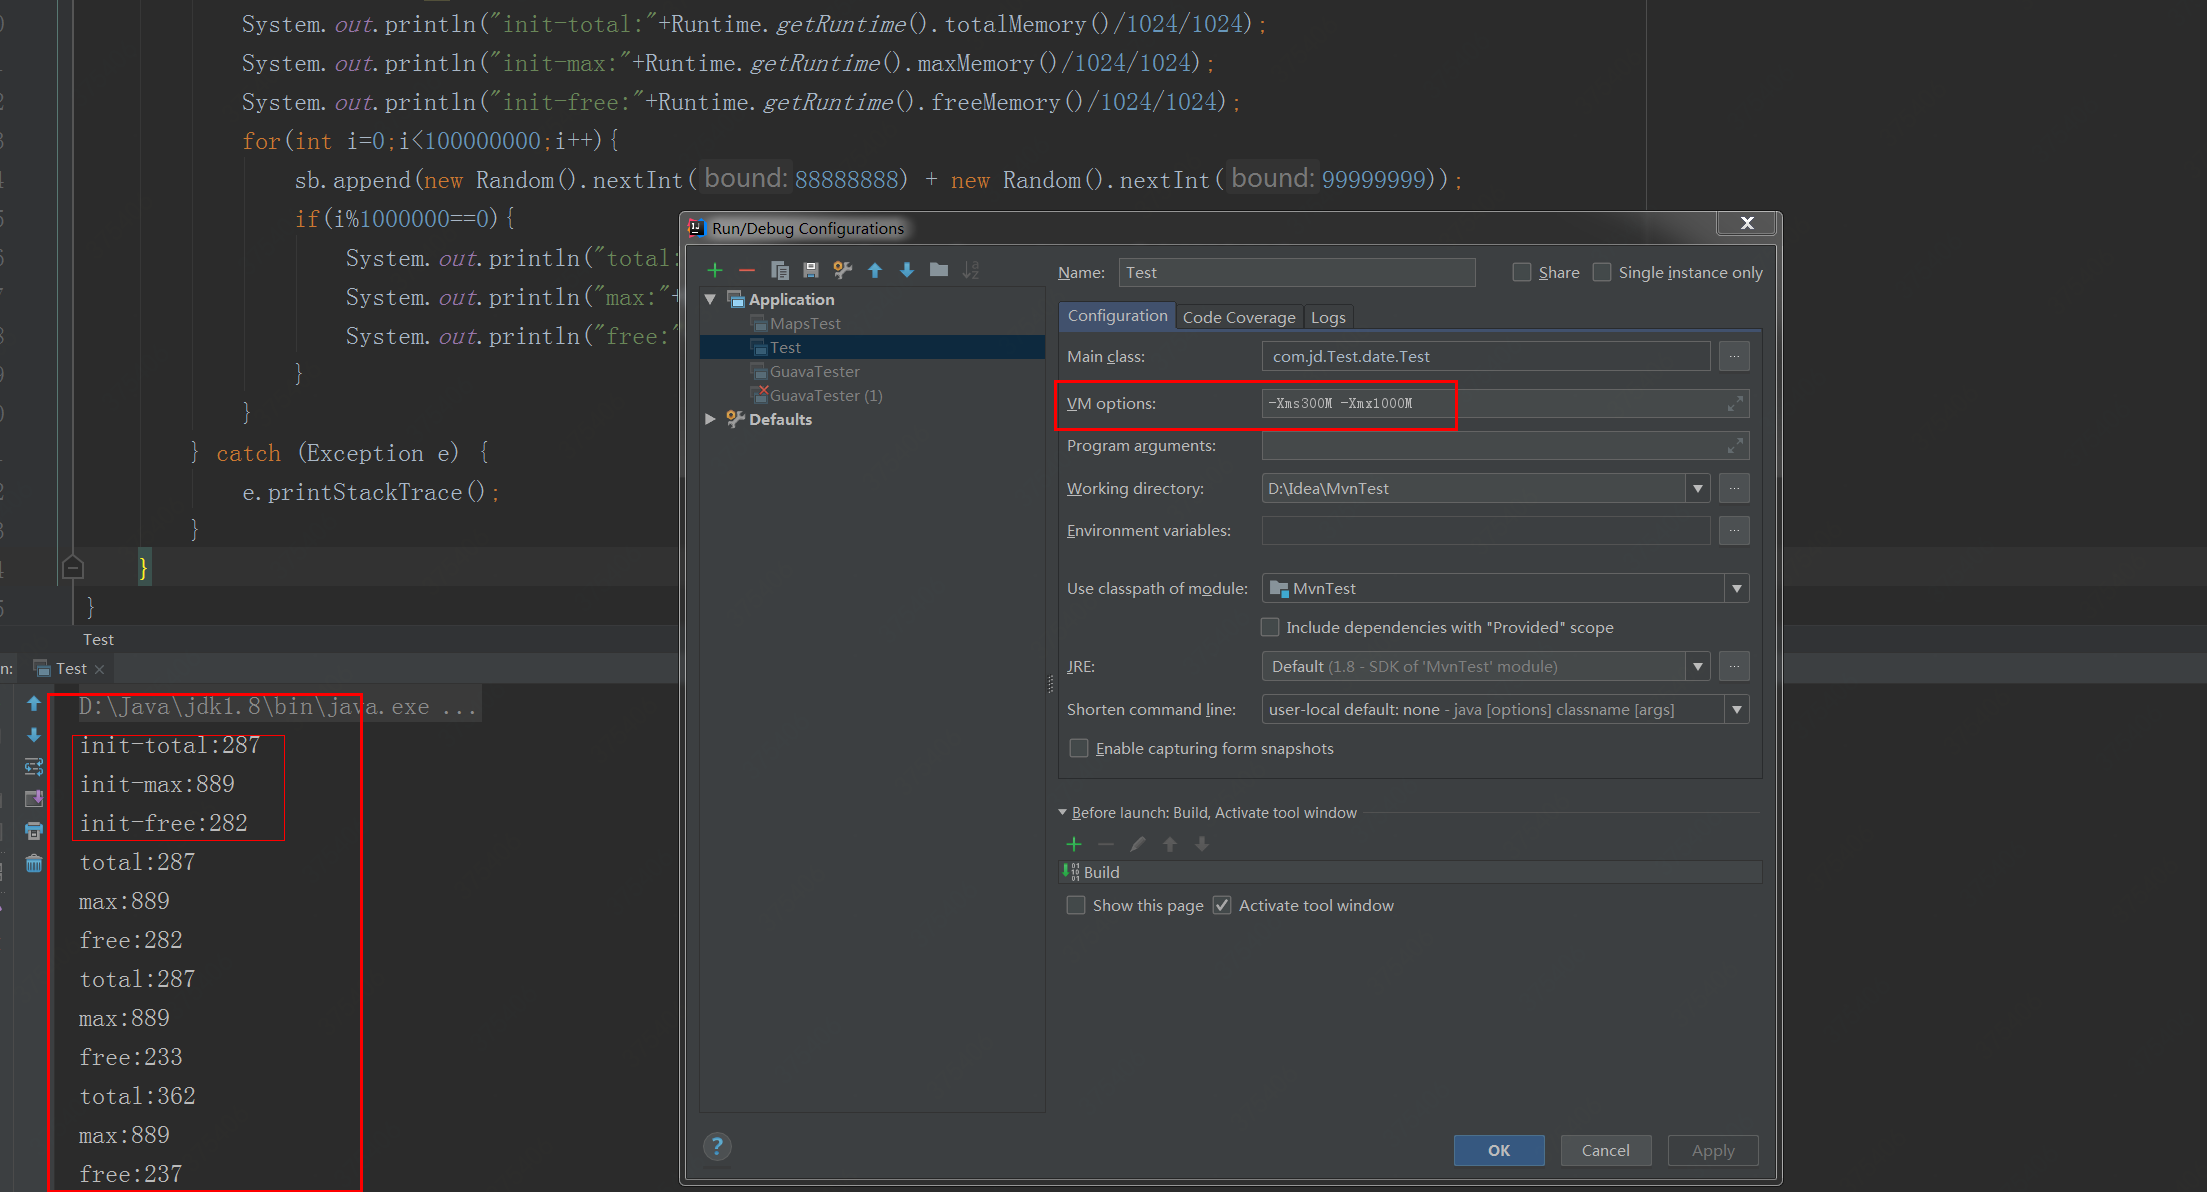This screenshot has height=1192, width=2207.
Task: Click the Create New Folder icon
Action: [x=939, y=270]
